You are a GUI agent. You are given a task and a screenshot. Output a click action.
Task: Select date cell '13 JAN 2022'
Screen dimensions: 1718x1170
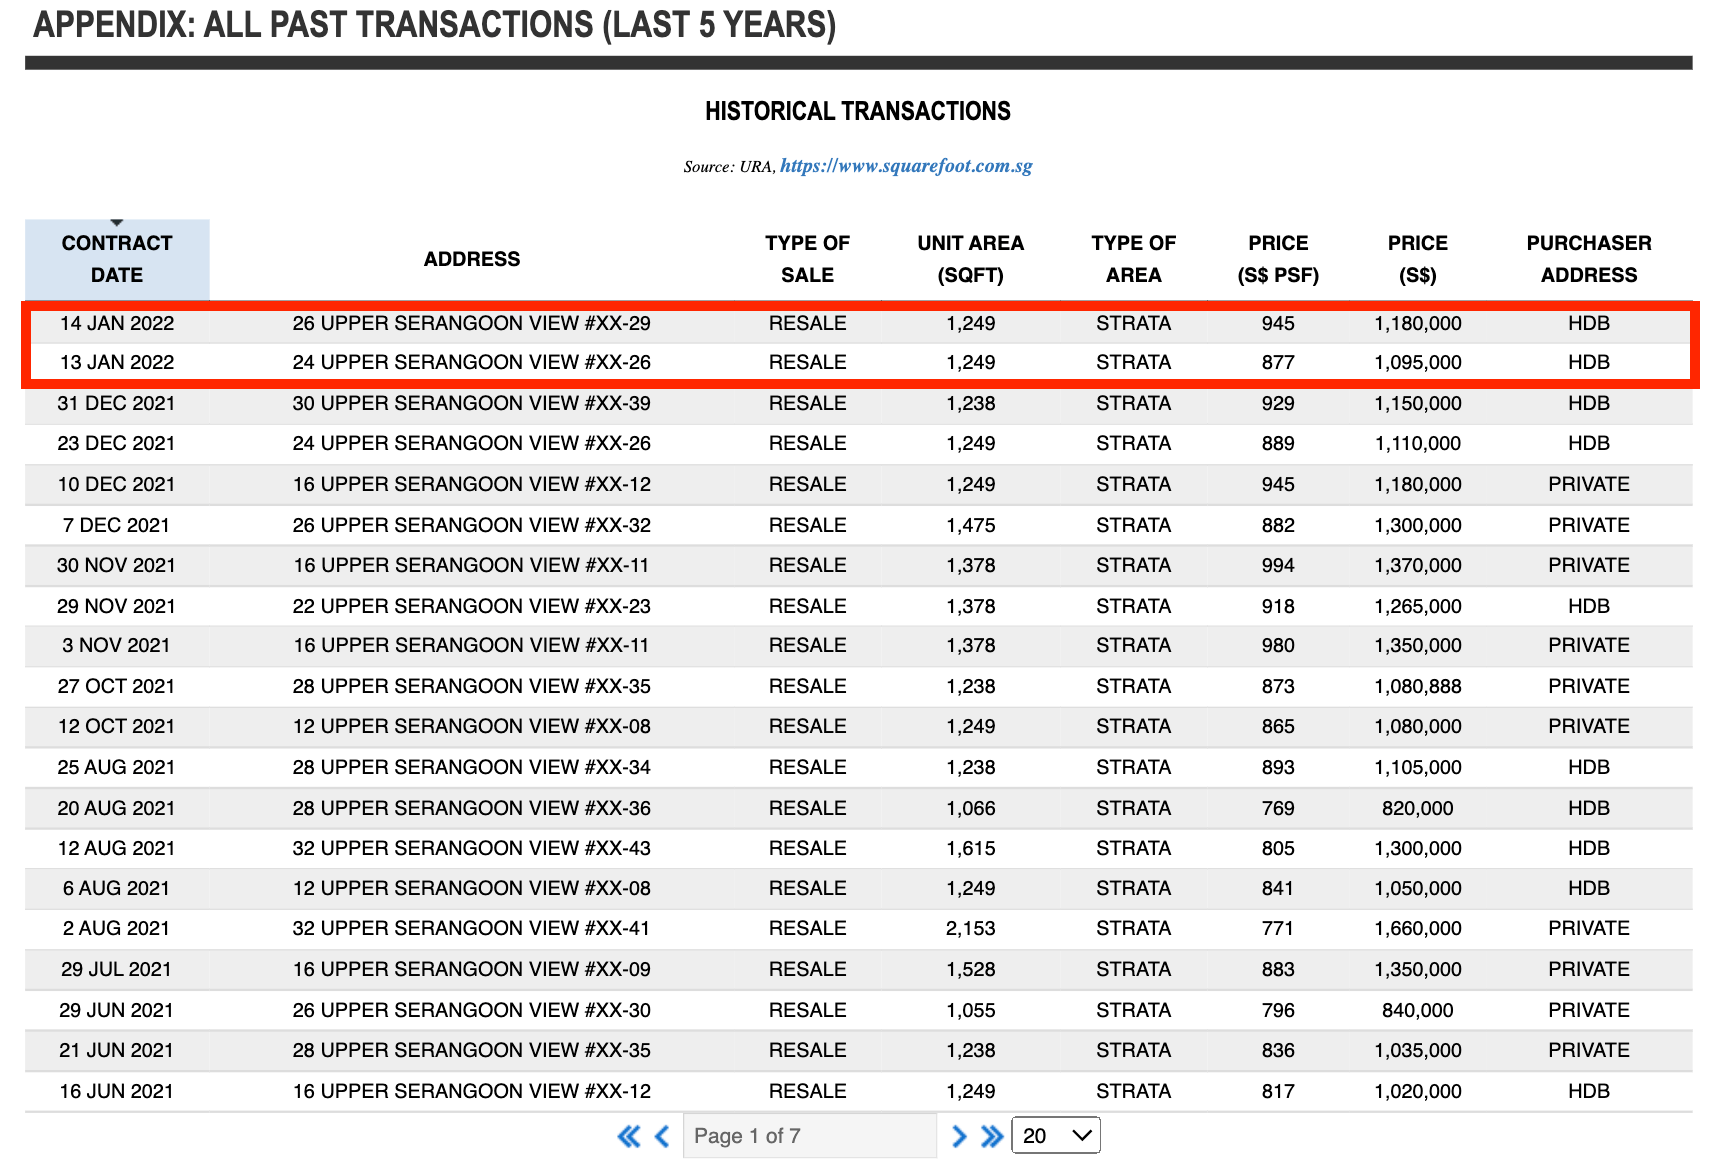tap(117, 362)
